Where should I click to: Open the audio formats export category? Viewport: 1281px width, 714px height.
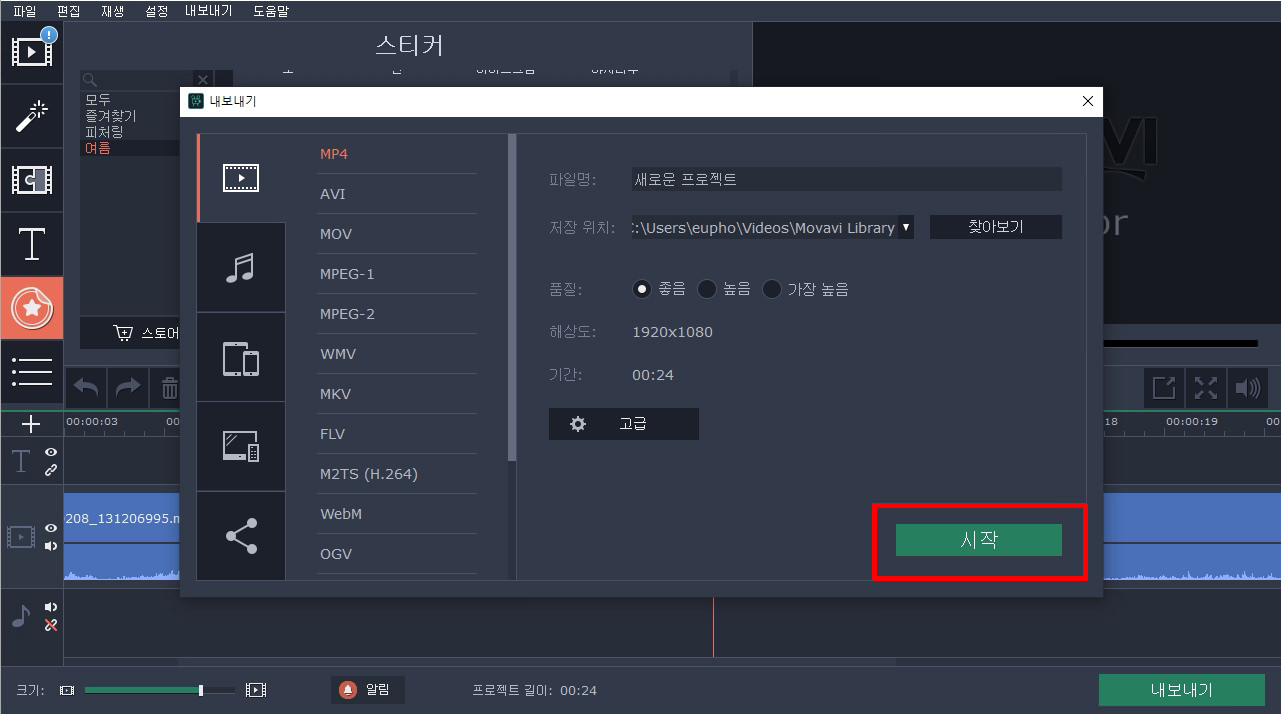pyautogui.click(x=241, y=266)
